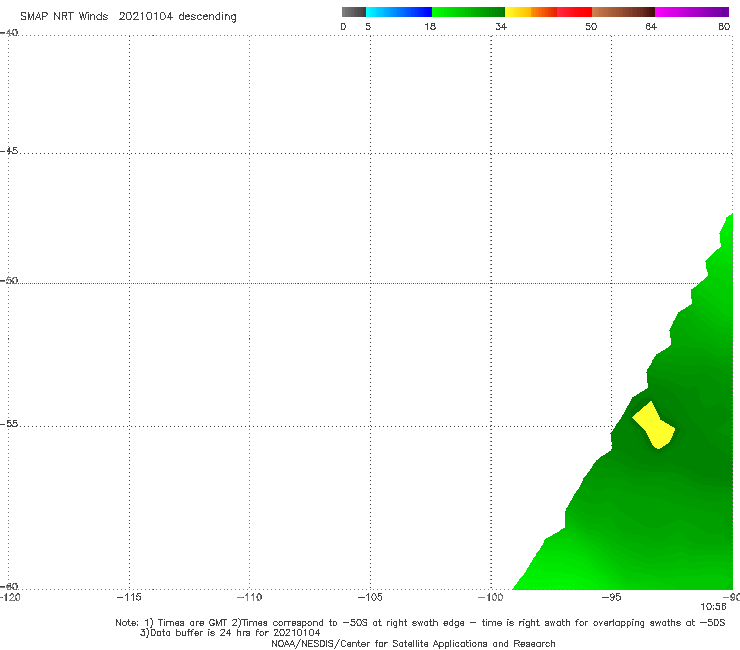This screenshot has width=740, height=650.
Task: Click the NOAA/NESDIS credit line
Action: (x=413, y=644)
